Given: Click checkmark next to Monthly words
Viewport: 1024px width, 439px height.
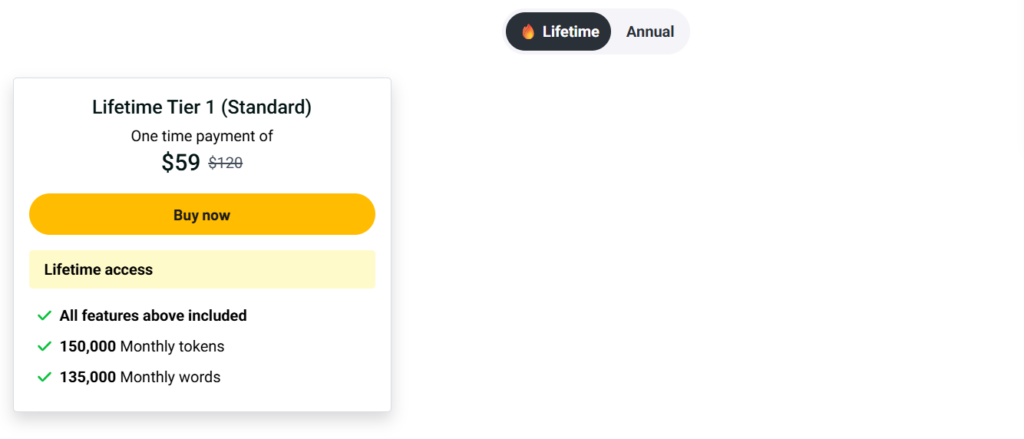Looking at the screenshot, I should [x=44, y=378].
